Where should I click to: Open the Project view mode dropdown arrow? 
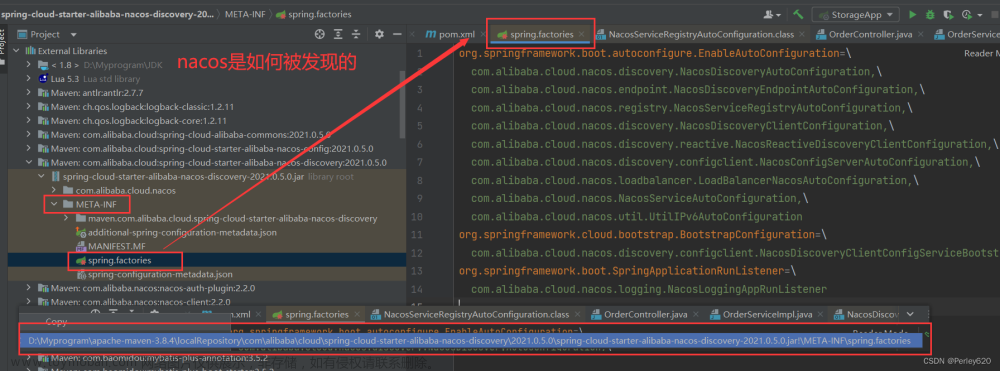click(x=74, y=34)
